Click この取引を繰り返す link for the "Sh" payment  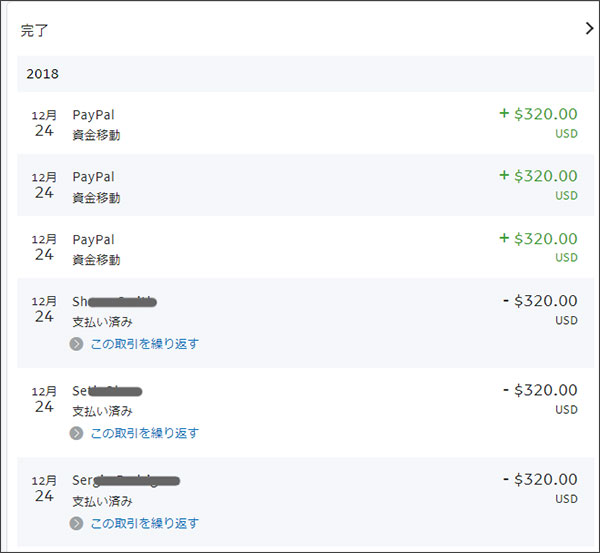pos(144,344)
